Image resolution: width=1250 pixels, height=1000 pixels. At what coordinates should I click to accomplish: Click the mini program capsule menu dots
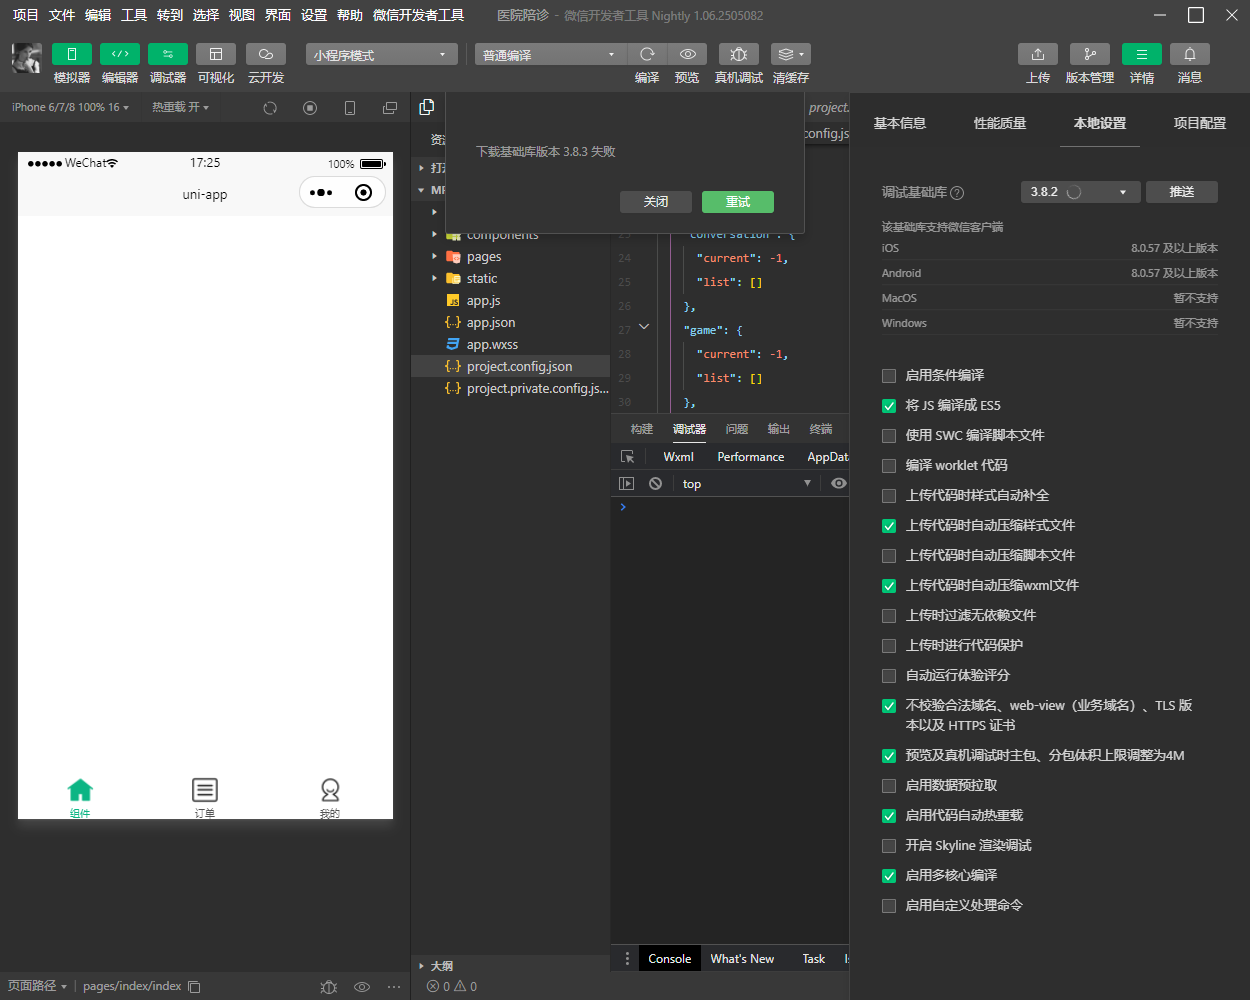tap(321, 193)
